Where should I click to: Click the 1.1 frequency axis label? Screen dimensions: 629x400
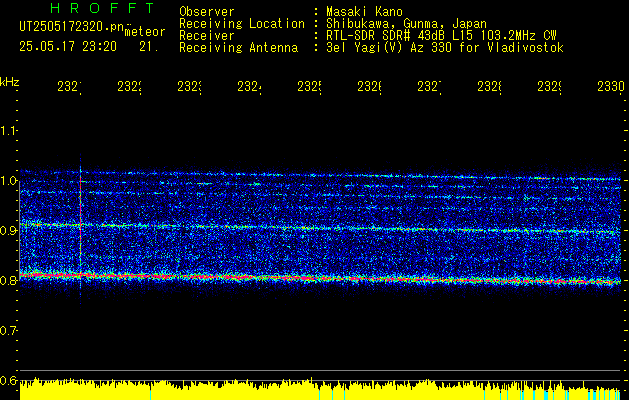[x=8, y=131]
